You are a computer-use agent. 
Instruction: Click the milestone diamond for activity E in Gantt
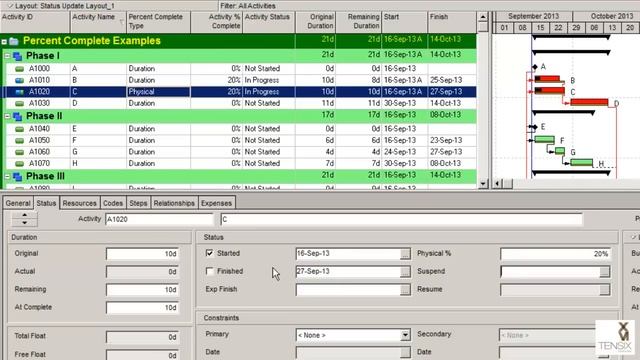535,127
